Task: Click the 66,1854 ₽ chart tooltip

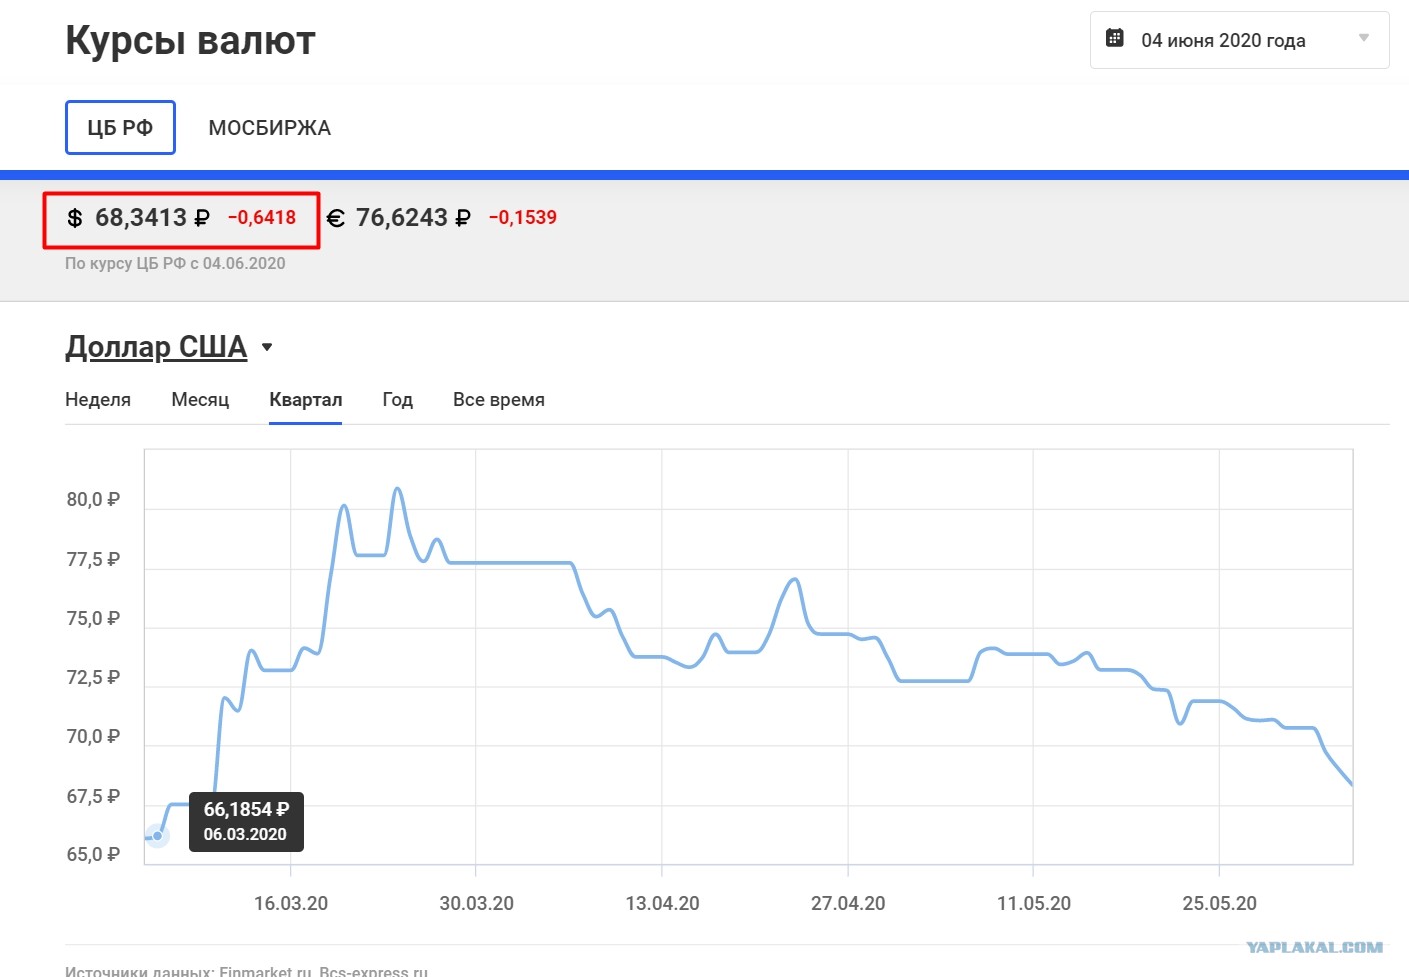Action: [x=246, y=822]
